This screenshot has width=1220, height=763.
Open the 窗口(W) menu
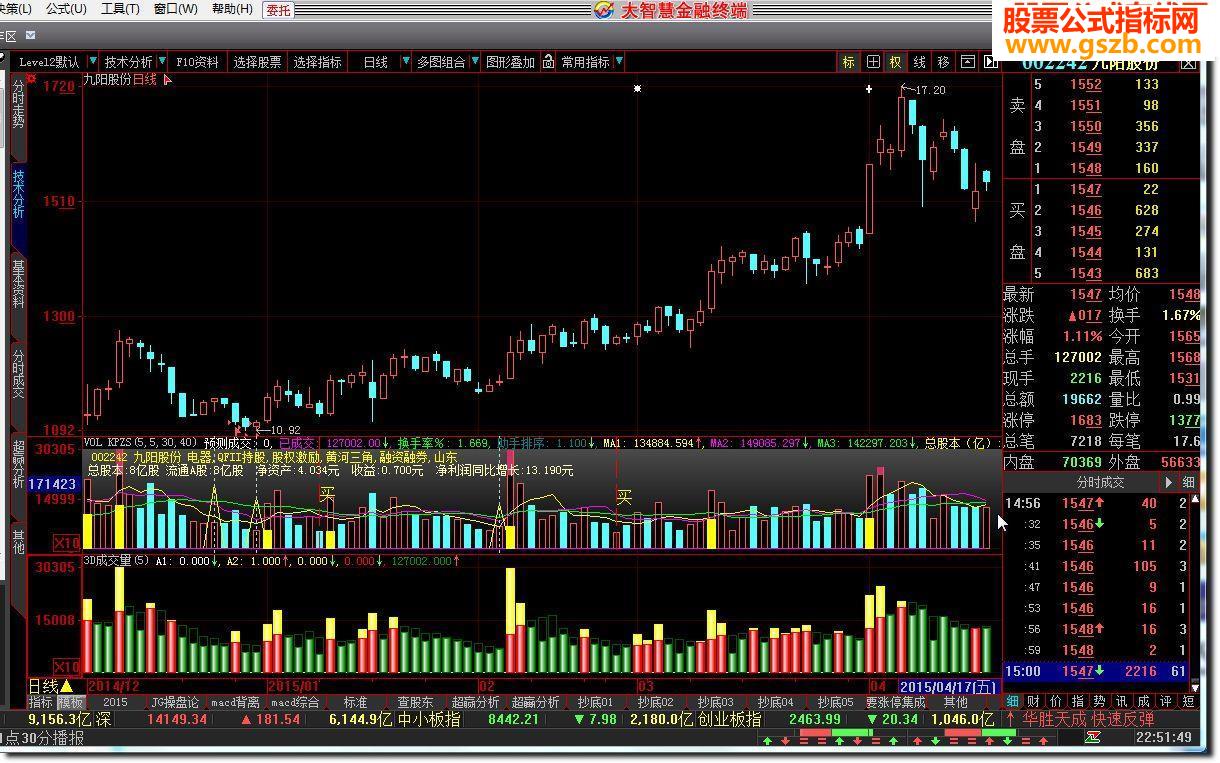[176, 9]
